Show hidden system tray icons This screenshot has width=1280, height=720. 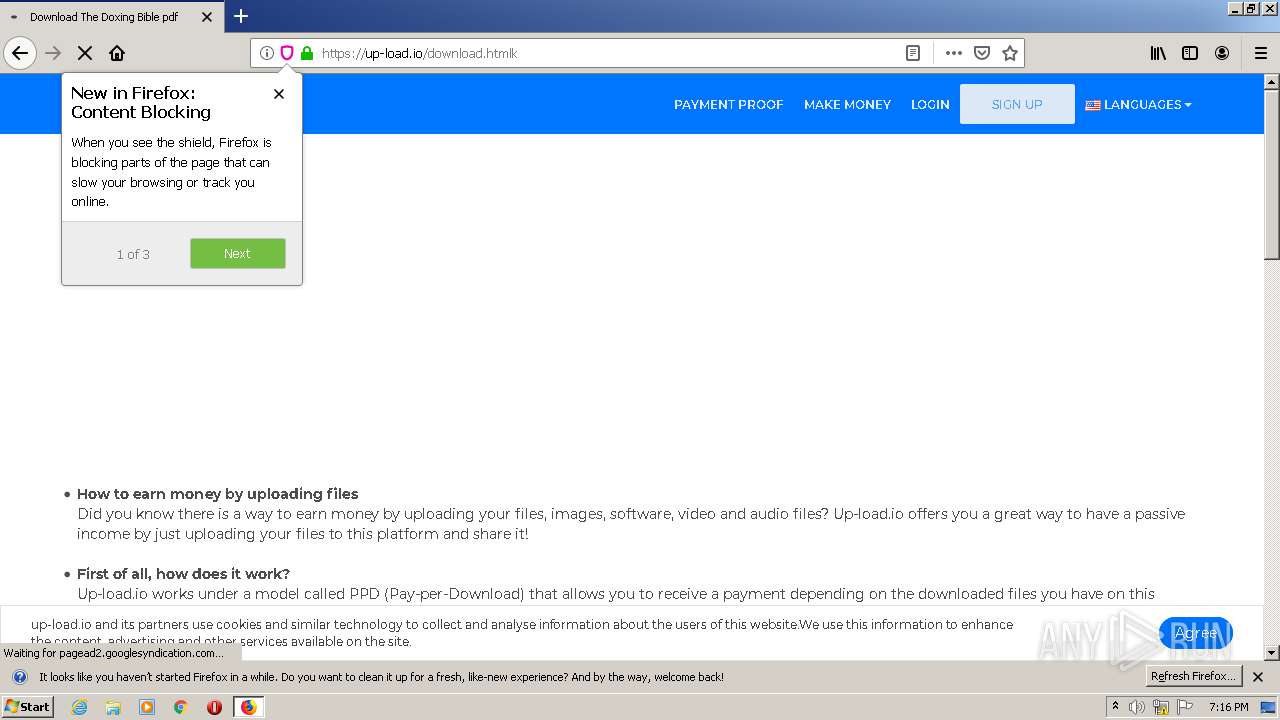tap(1116, 707)
